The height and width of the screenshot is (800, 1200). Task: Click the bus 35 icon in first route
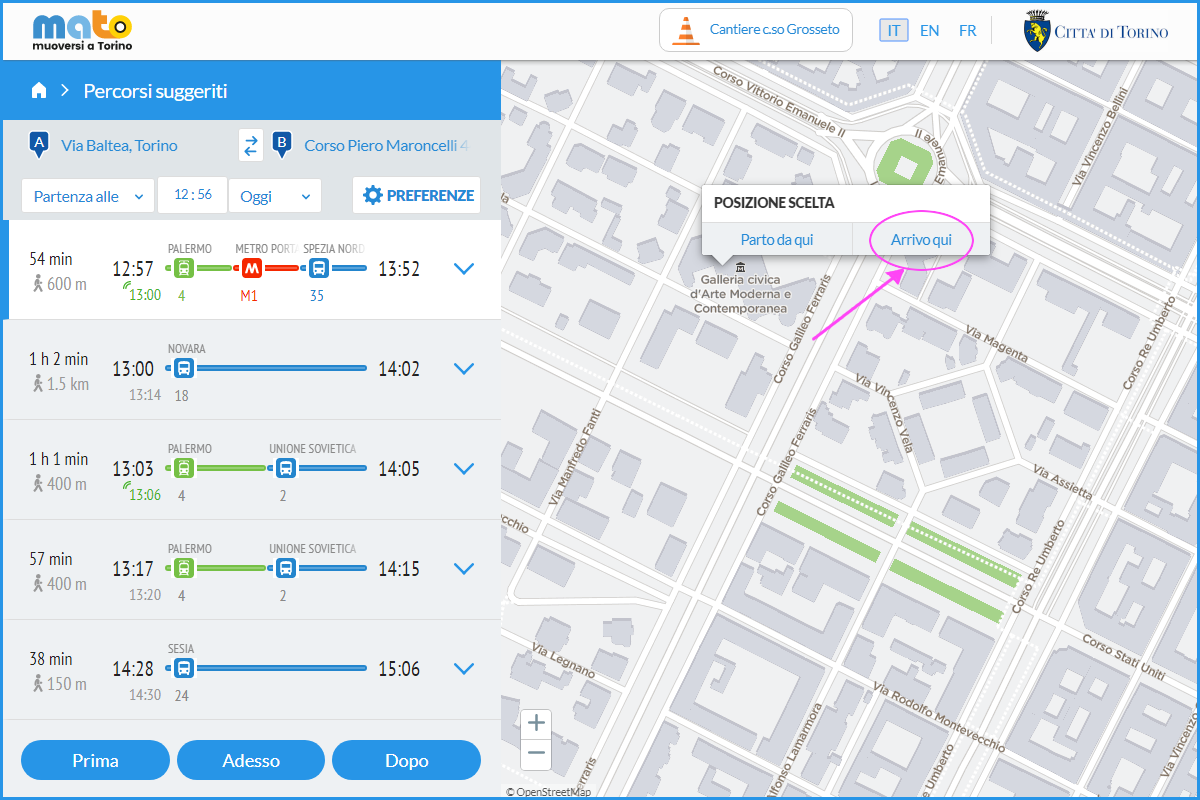click(318, 268)
